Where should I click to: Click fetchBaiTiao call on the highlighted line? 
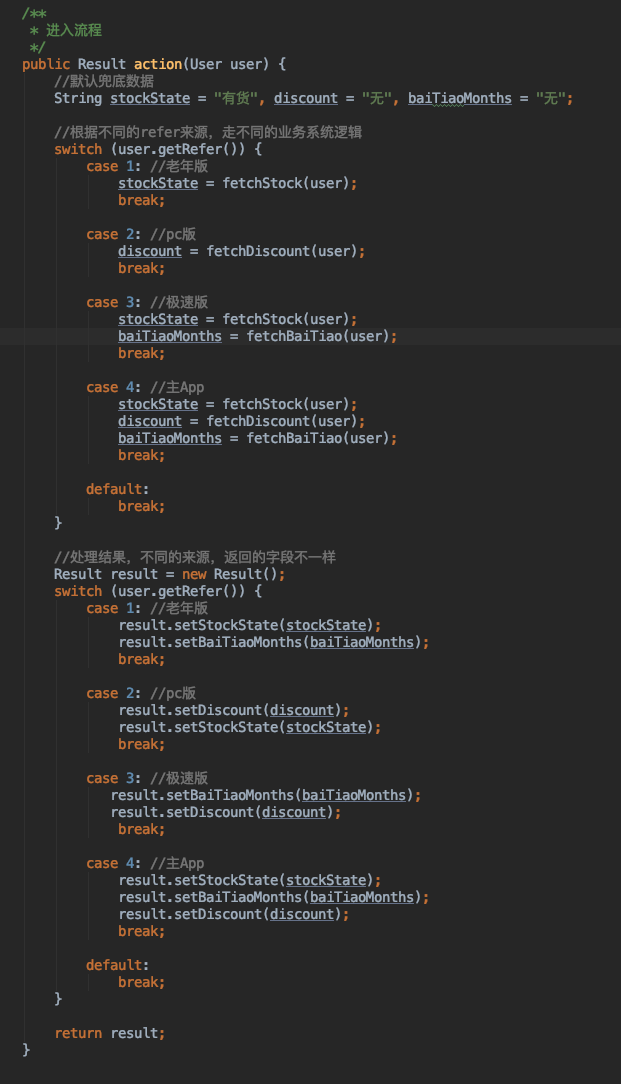coord(294,336)
